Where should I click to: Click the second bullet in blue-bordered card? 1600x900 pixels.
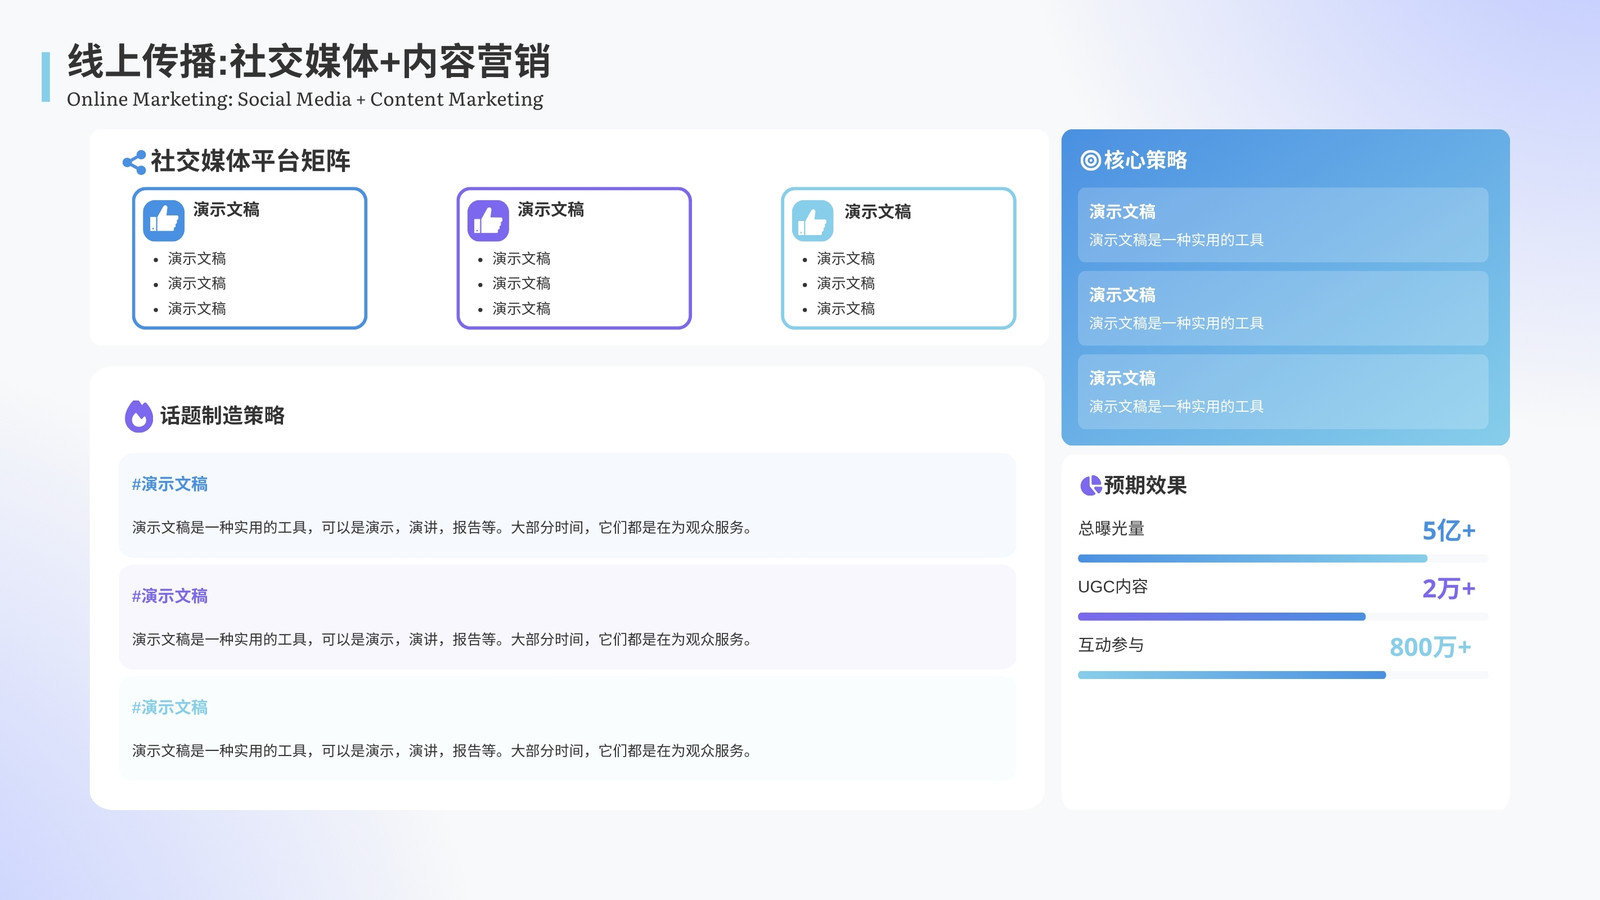click(197, 283)
